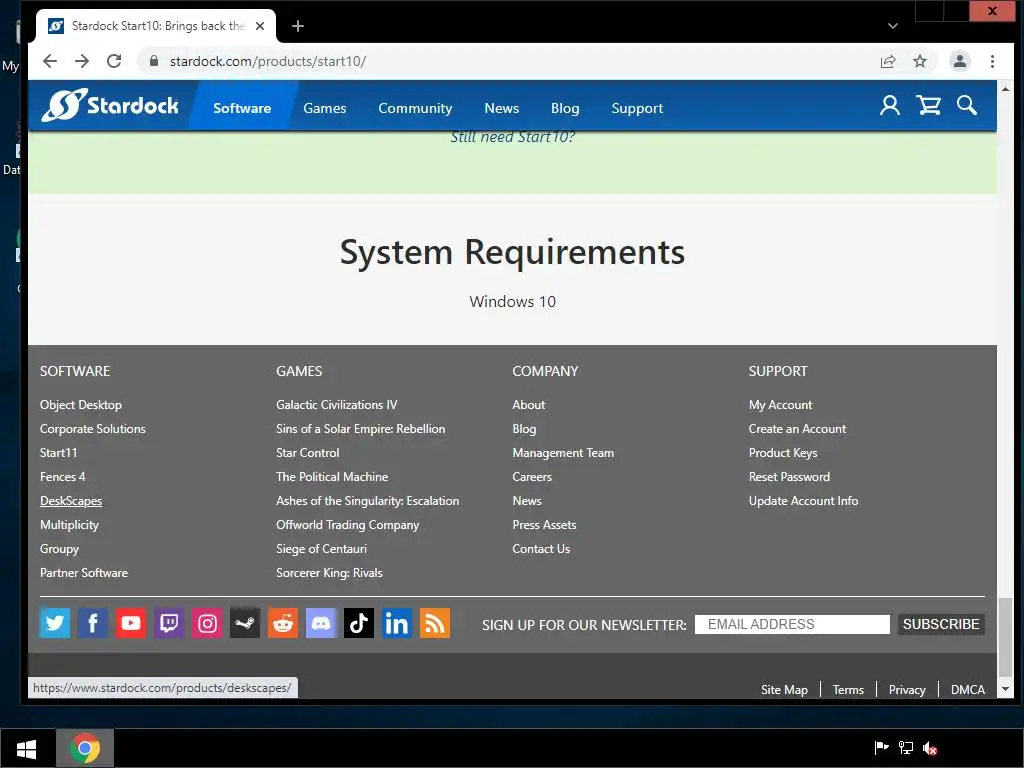Viewport: 1024px width, 768px height.
Task: Click the email address newsletter field
Action: (792, 624)
